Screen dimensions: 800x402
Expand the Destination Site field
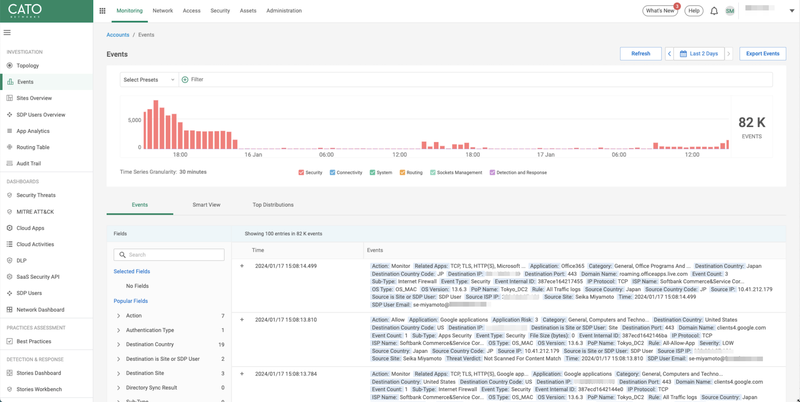point(119,373)
